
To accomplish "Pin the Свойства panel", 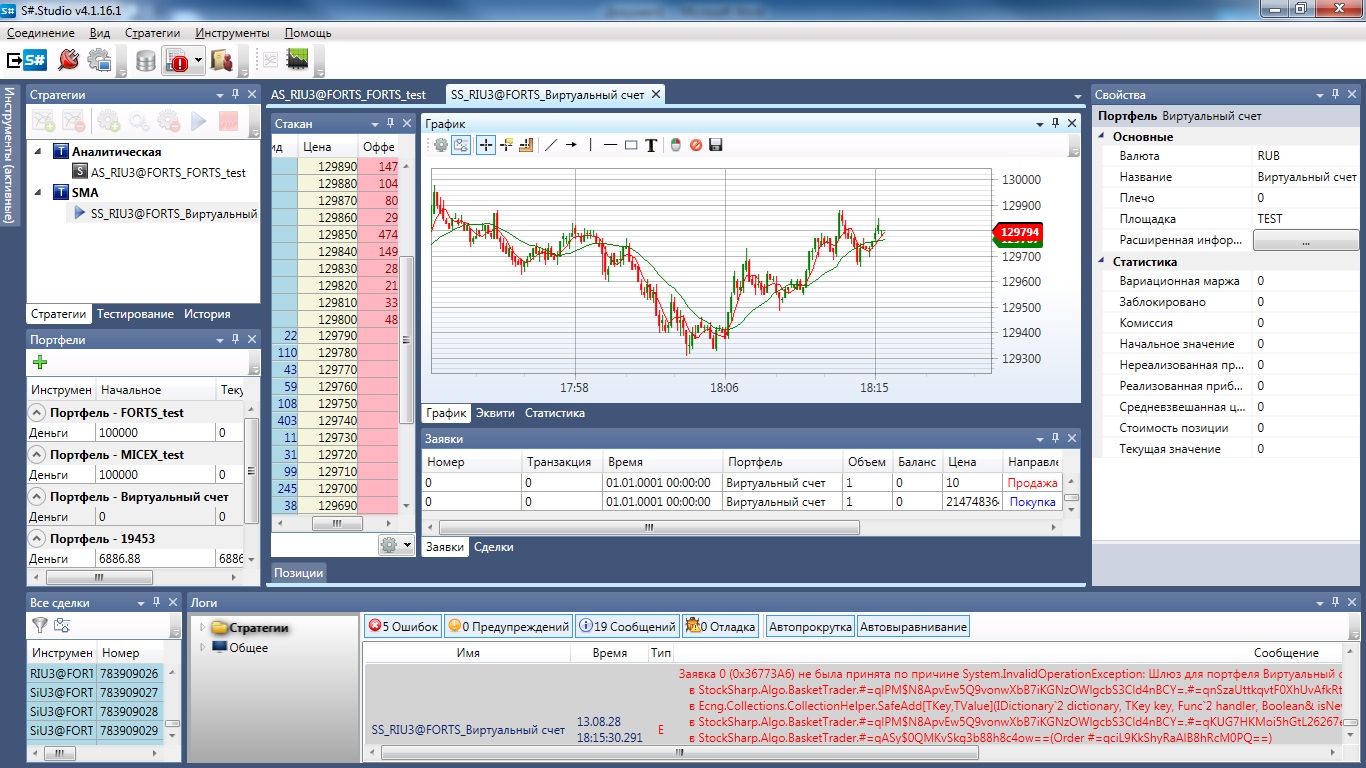I will pos(1335,94).
